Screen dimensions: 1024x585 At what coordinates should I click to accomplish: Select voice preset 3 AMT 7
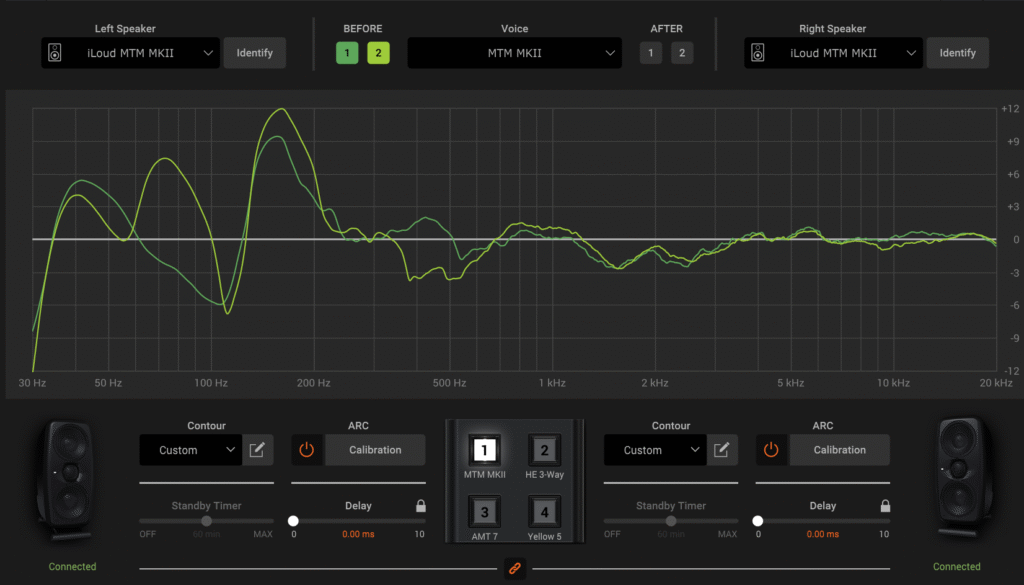coord(484,512)
